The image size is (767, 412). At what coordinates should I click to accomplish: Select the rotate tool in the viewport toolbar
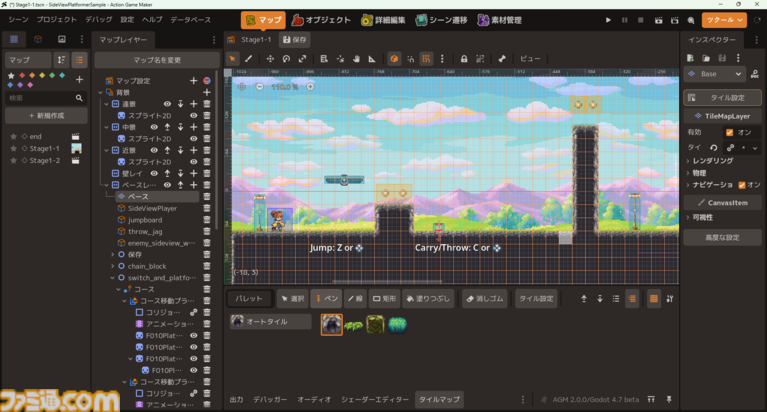click(286, 59)
